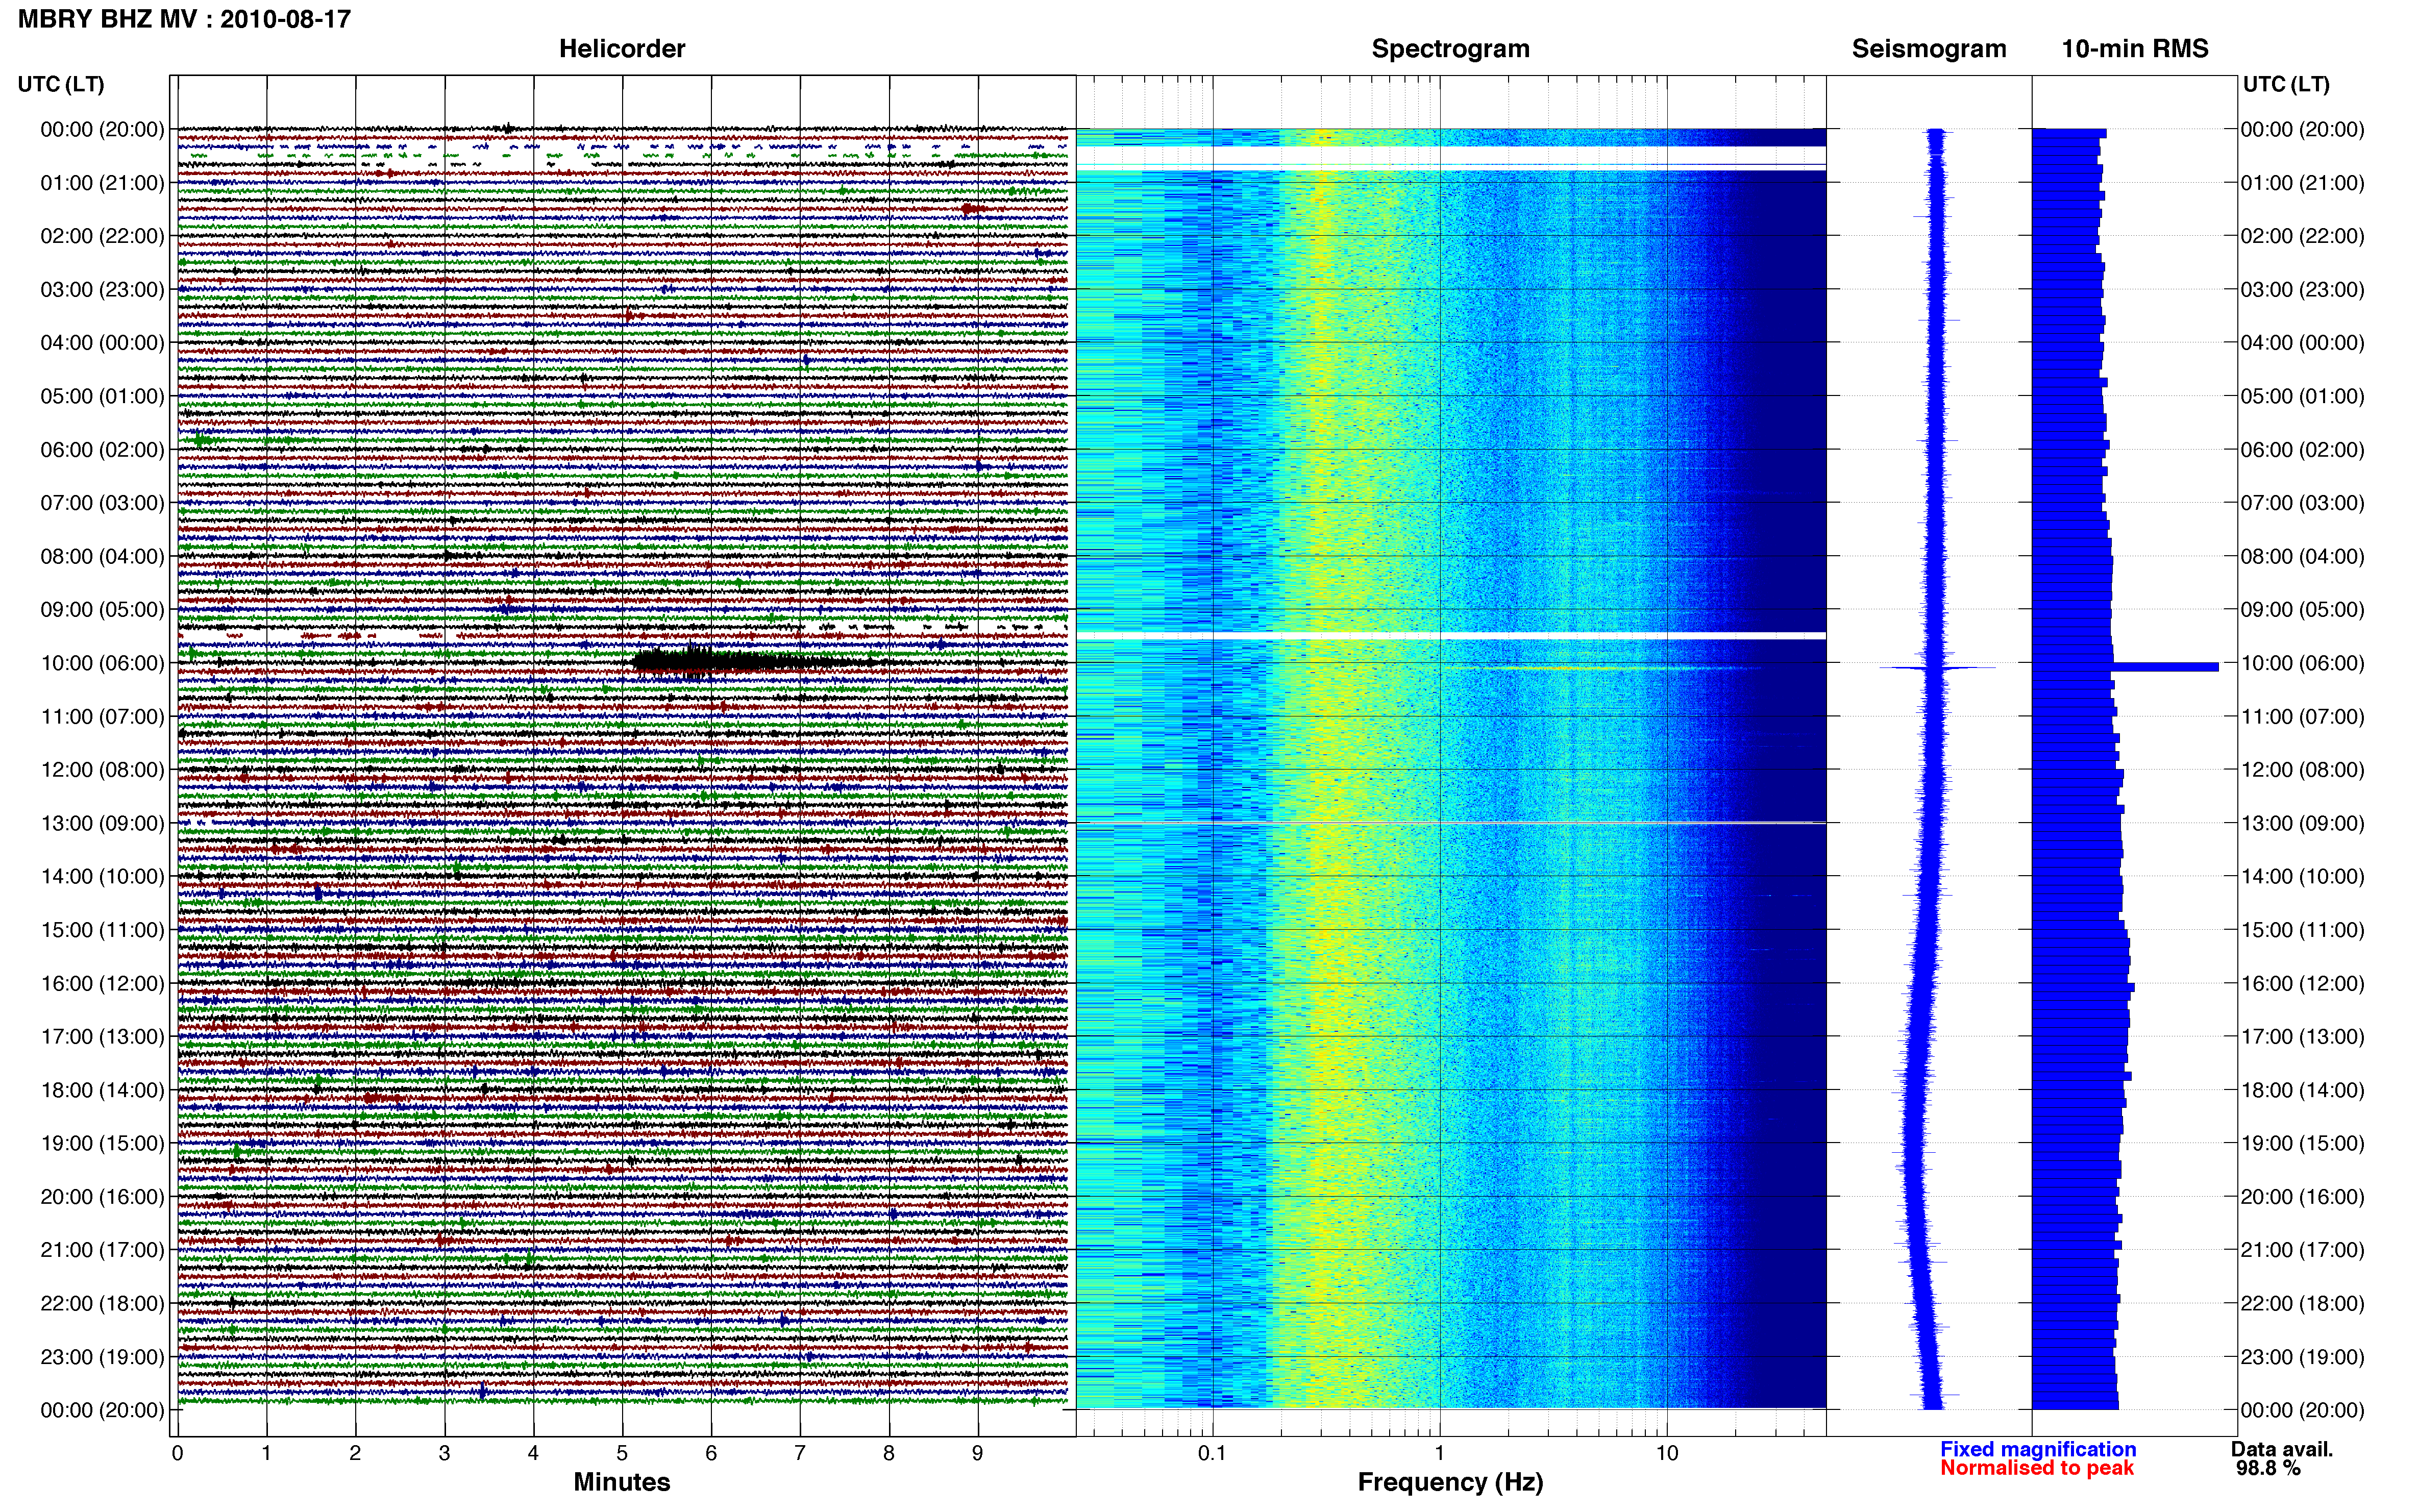Viewport: 2419px width, 1512px height.
Task: Click the 'Minutes' x-axis label
Action: click(x=622, y=1482)
